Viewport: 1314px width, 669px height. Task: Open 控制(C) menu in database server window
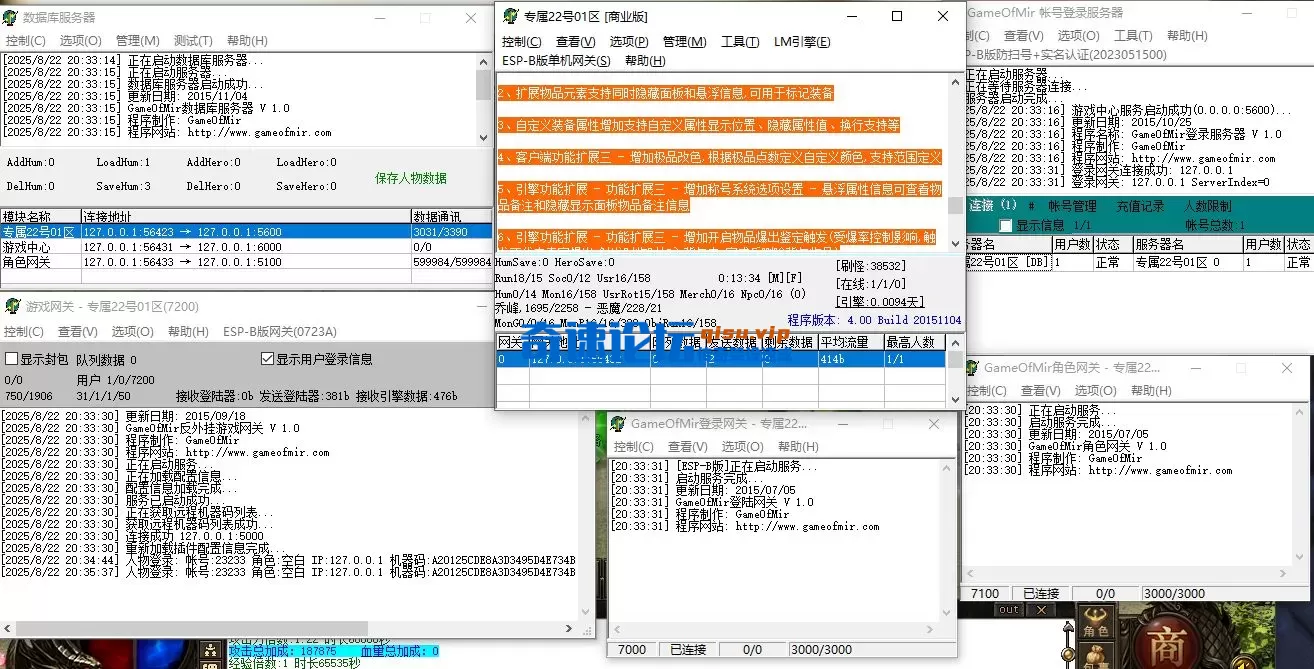(x=25, y=41)
